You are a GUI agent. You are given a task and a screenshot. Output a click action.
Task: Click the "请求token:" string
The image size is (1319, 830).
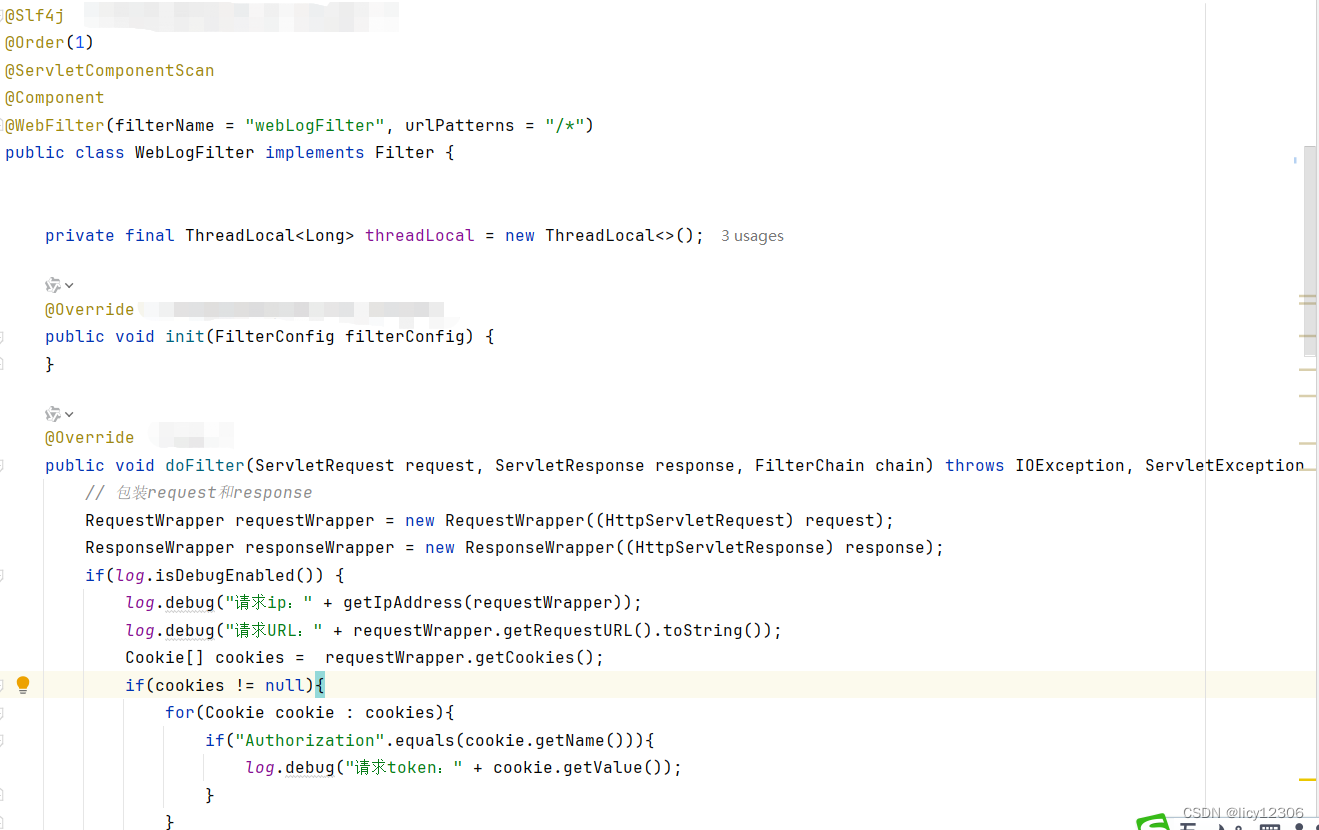click(405, 768)
